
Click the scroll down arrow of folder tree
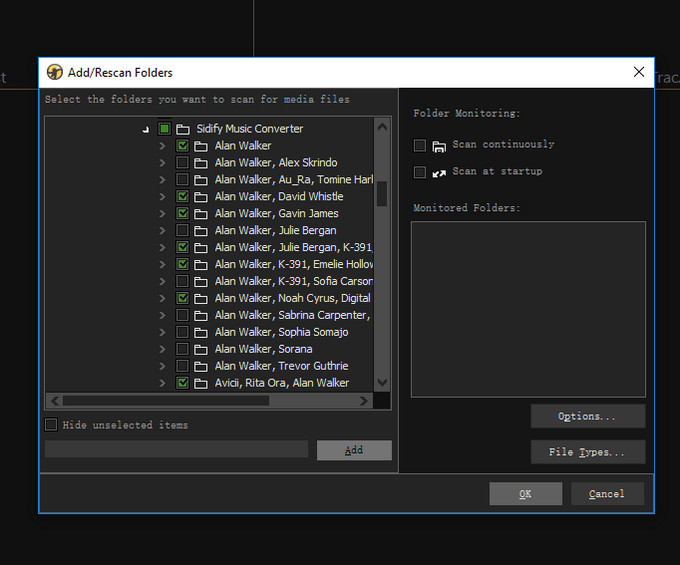382,382
